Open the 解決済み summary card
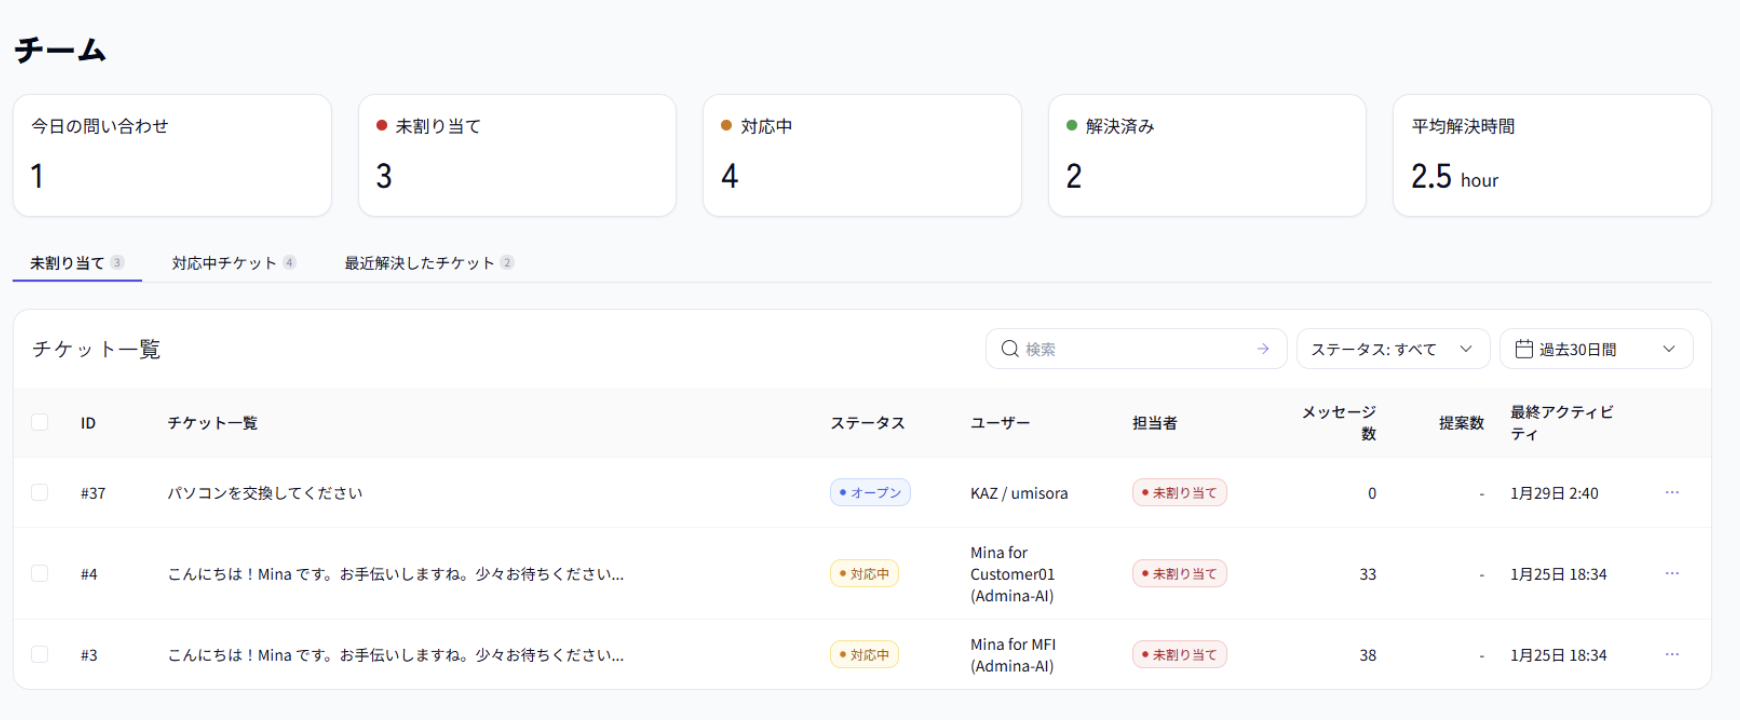This screenshot has width=1740, height=720. (1207, 155)
